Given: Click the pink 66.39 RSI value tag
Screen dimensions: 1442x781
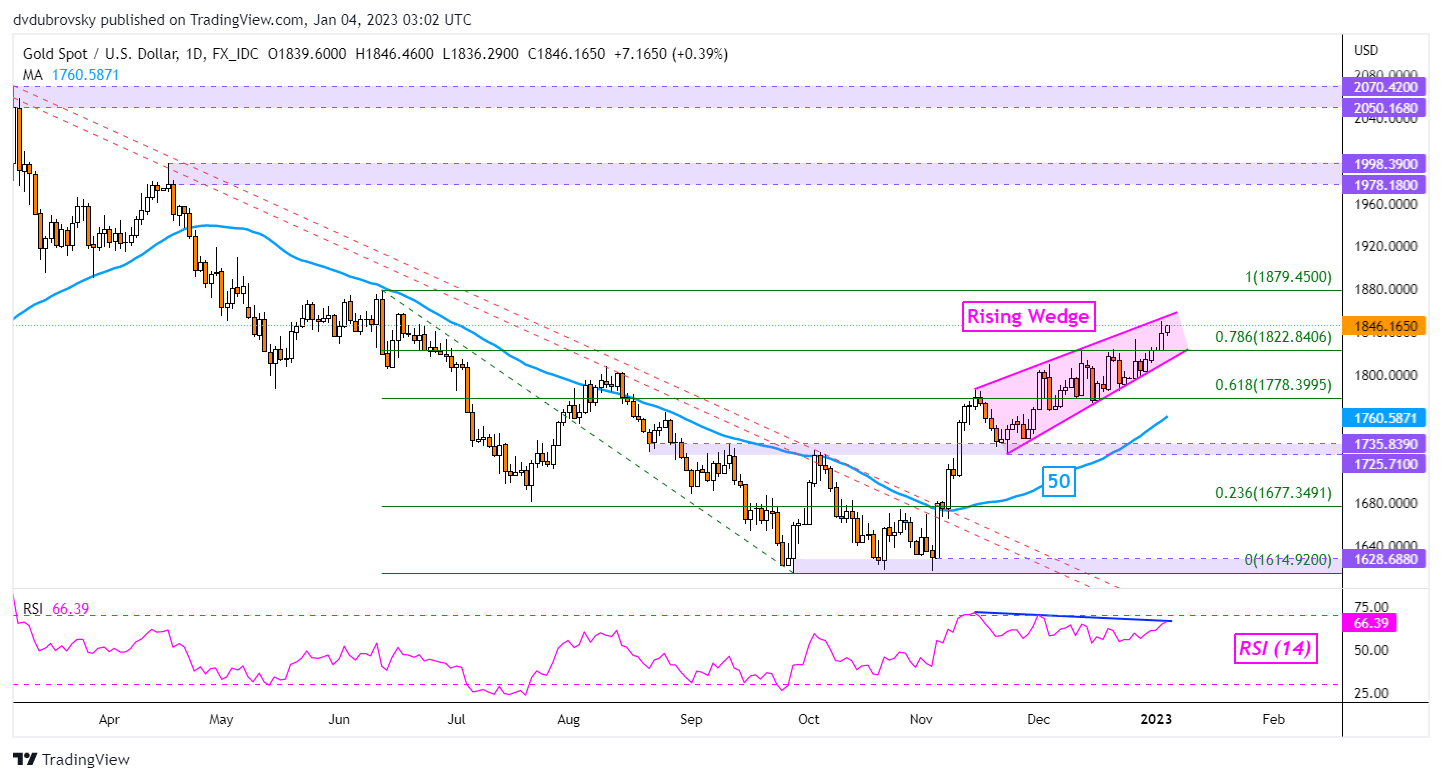Looking at the screenshot, I should pyautogui.click(x=1372, y=623).
